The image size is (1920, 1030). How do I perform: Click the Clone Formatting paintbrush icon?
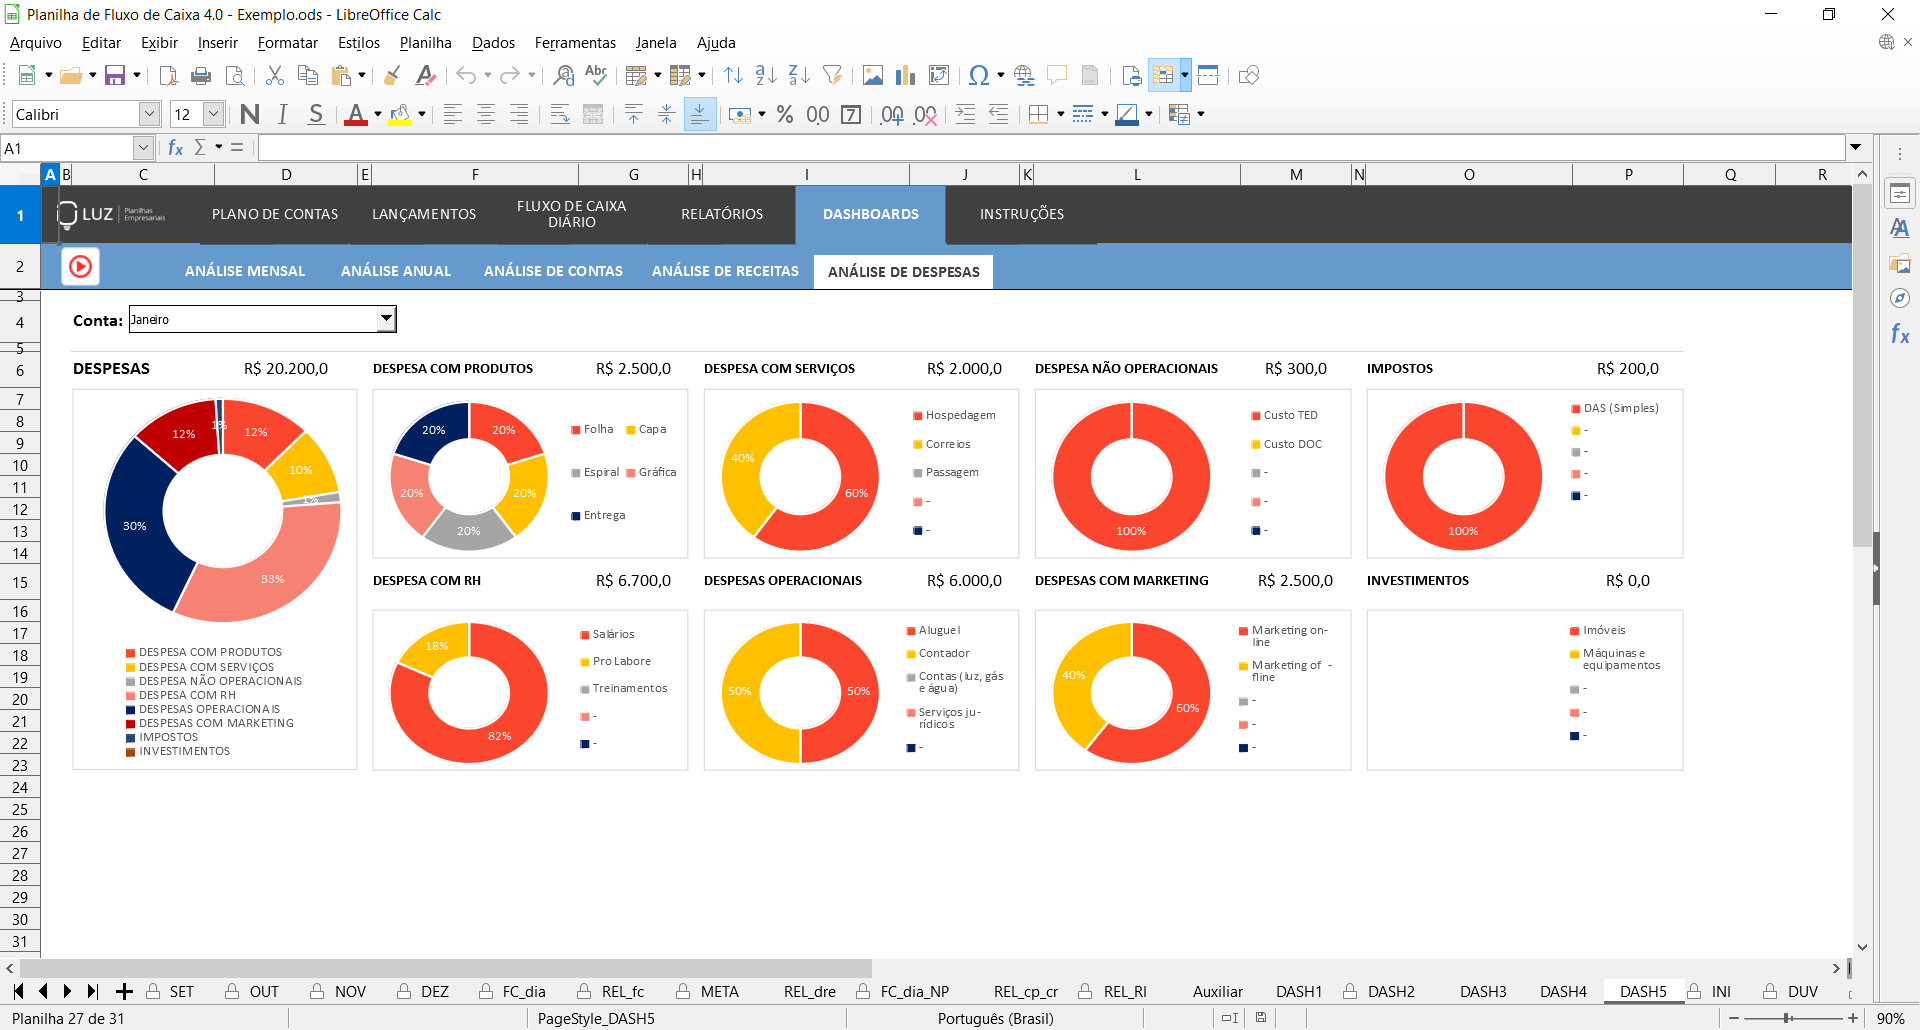tap(392, 76)
